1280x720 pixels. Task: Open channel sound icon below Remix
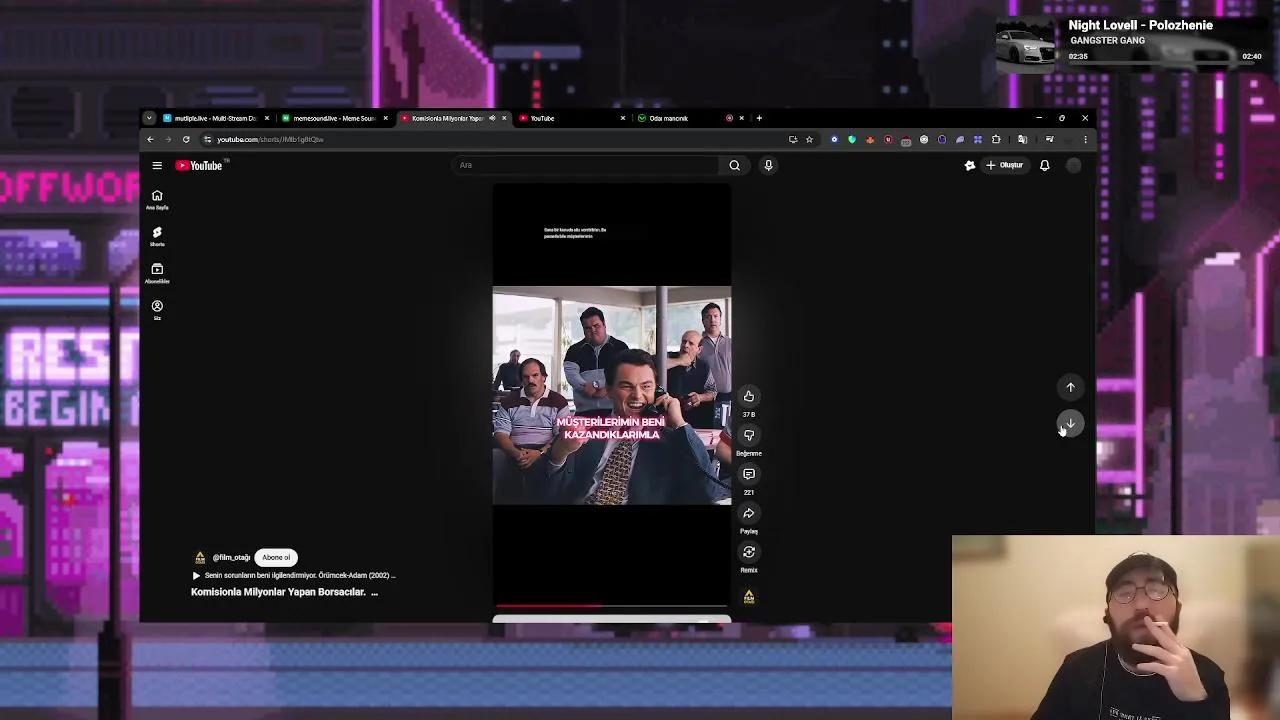coord(748,596)
